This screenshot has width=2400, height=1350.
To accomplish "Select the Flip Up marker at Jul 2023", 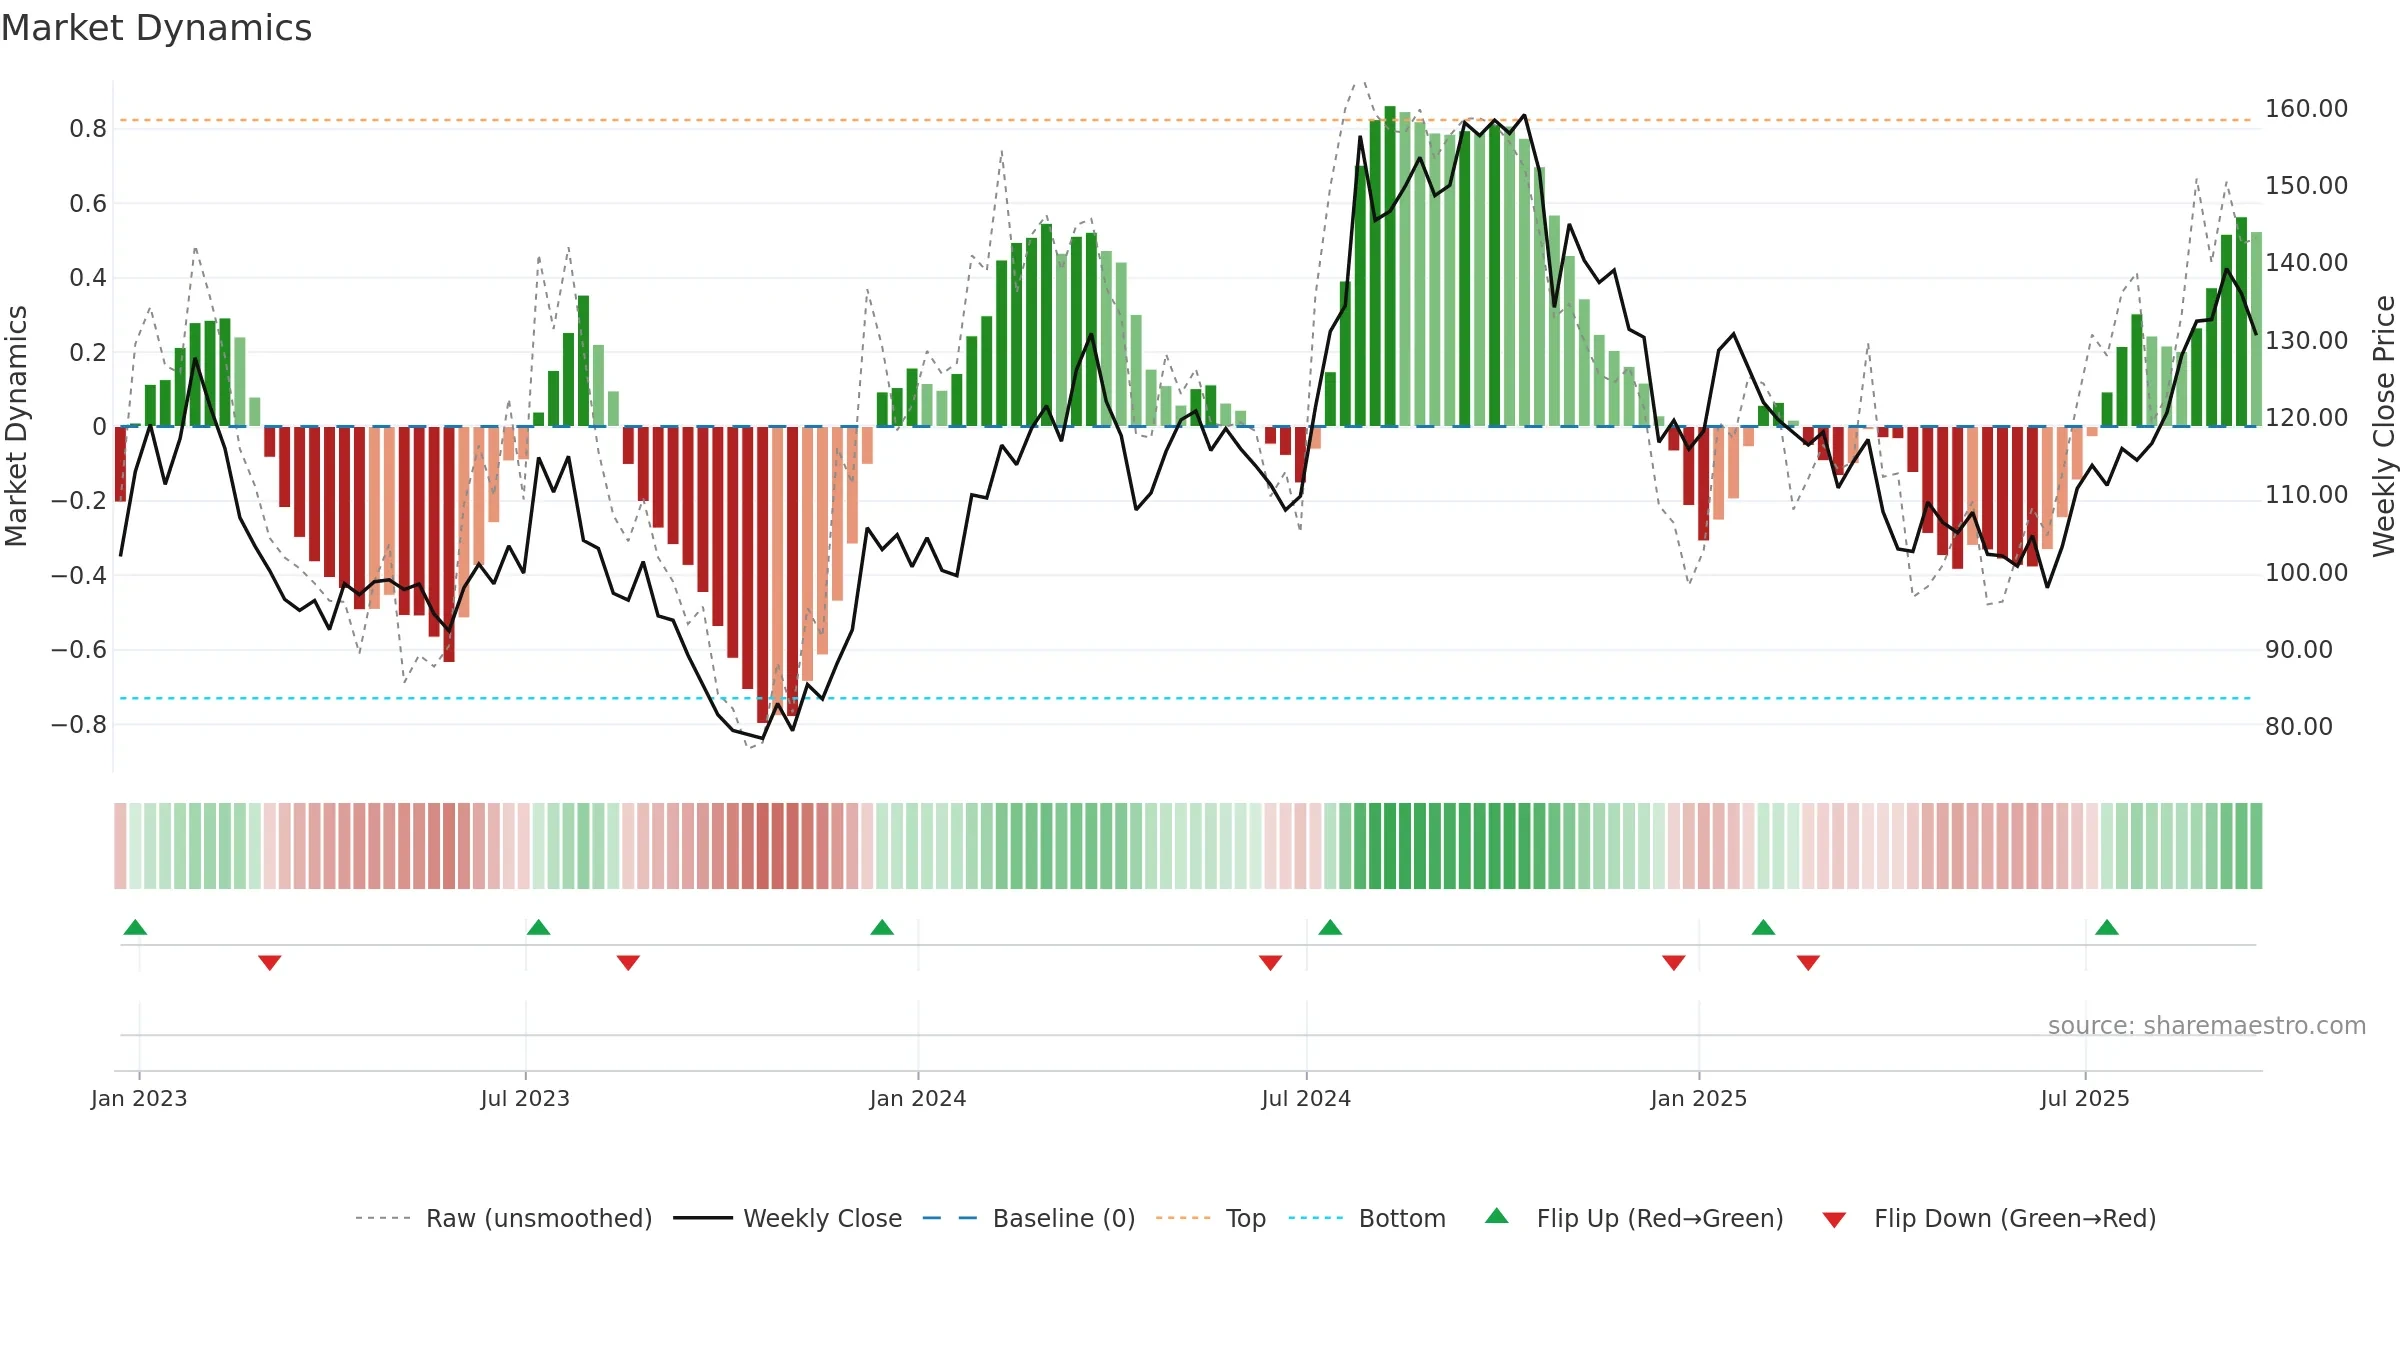I will [x=538, y=927].
